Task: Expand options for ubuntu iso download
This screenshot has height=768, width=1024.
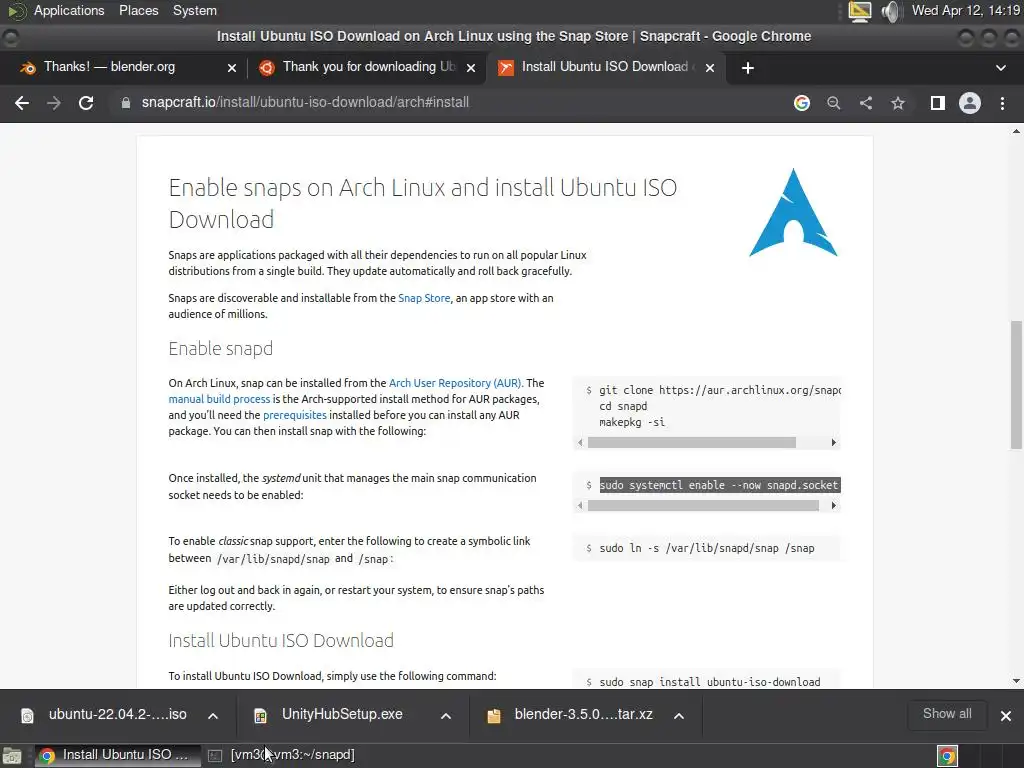Action: pos(213,716)
